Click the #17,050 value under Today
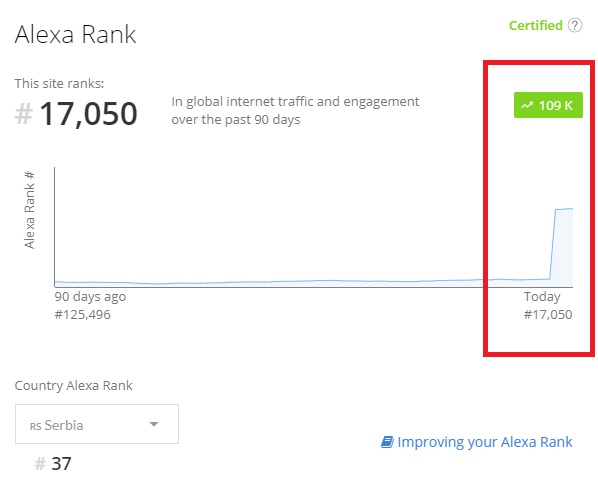Image resolution: width=598 pixels, height=485 pixels. 548,315
